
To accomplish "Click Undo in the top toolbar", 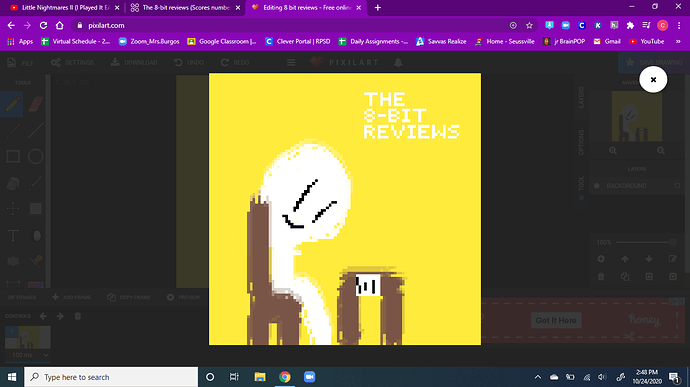I will tap(189, 63).
